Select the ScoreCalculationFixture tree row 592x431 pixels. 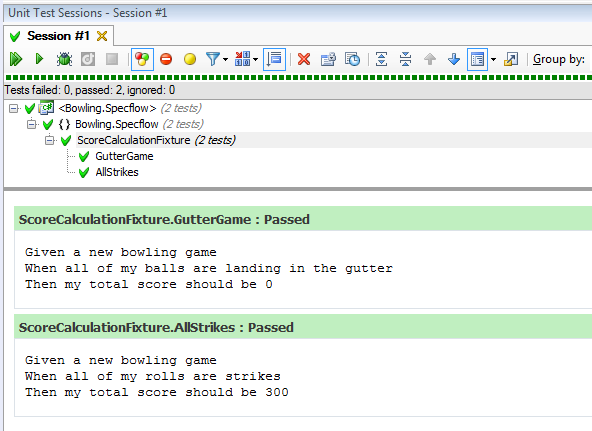coord(156,140)
